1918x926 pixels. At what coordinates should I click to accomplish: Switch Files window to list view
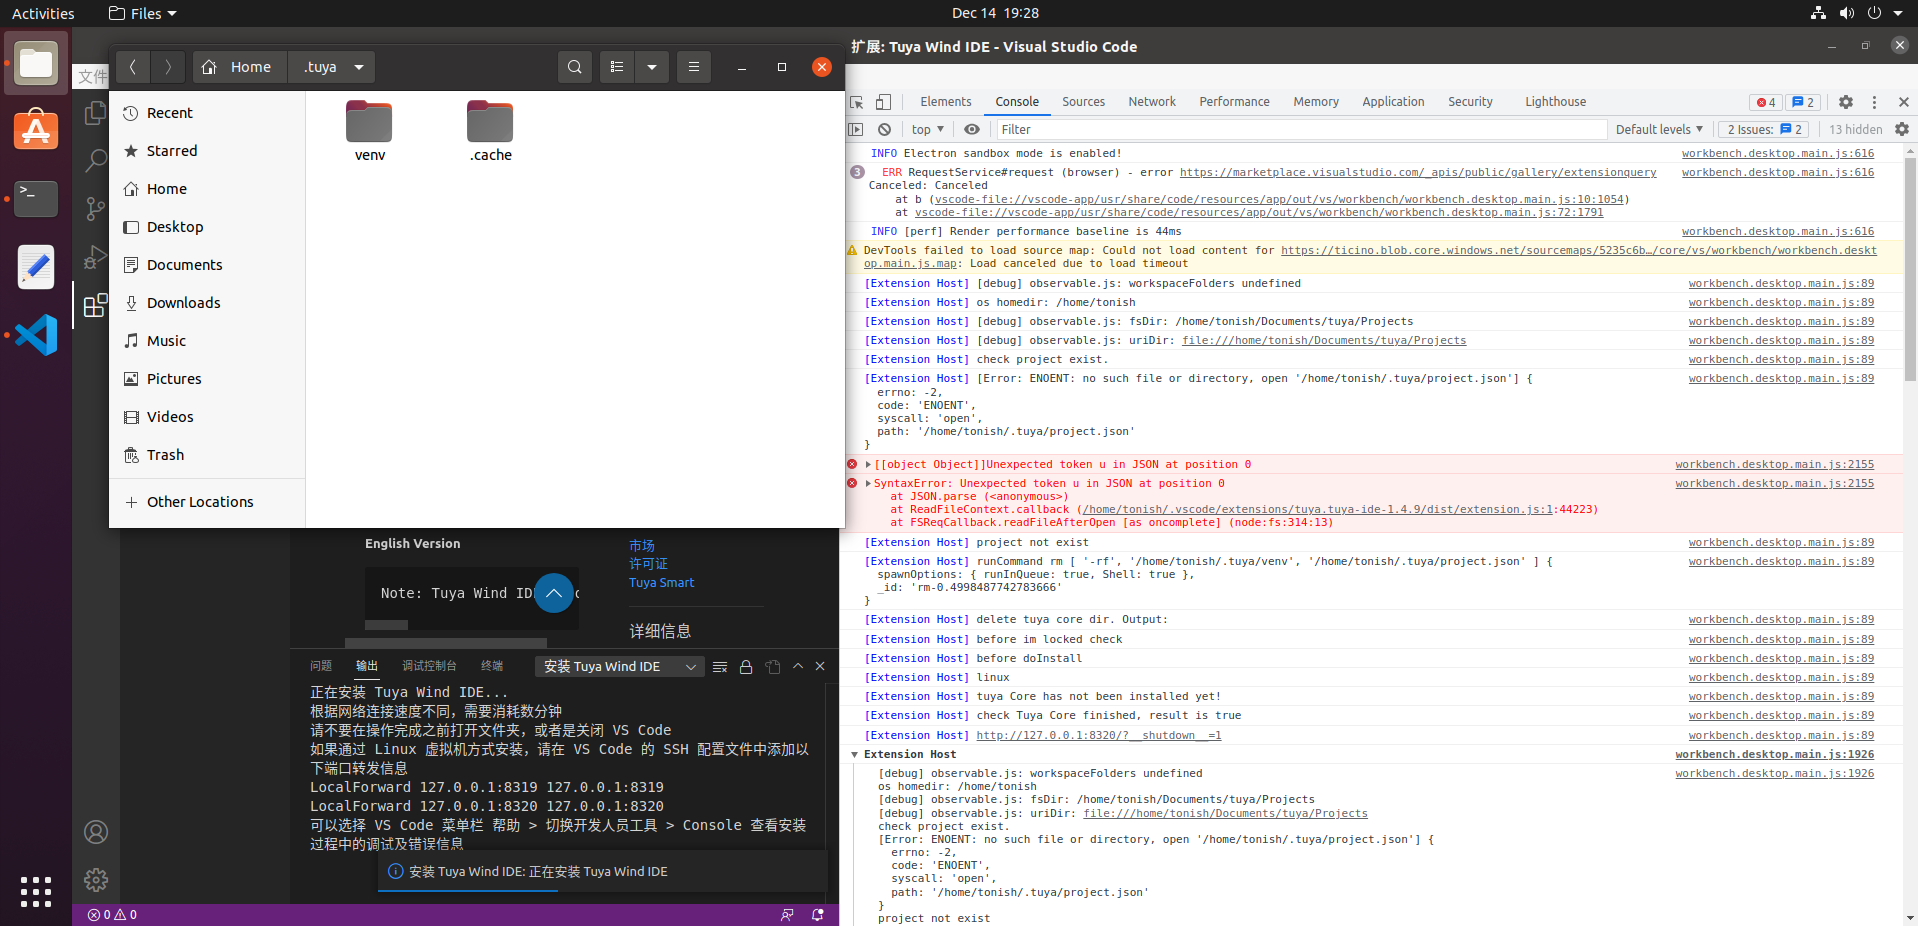pos(617,67)
